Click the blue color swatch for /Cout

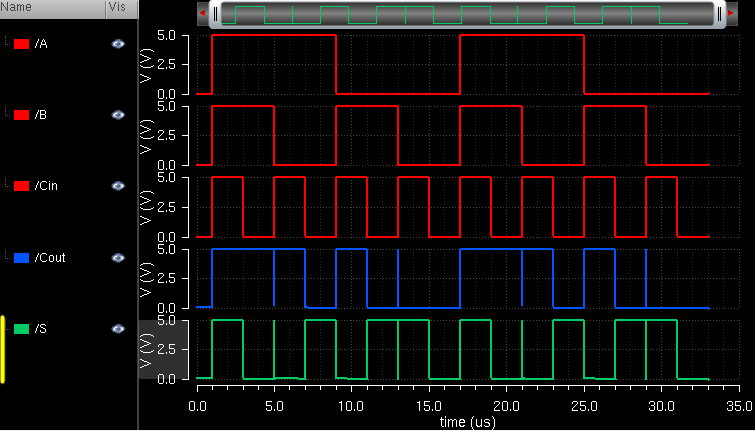[x=22, y=257]
